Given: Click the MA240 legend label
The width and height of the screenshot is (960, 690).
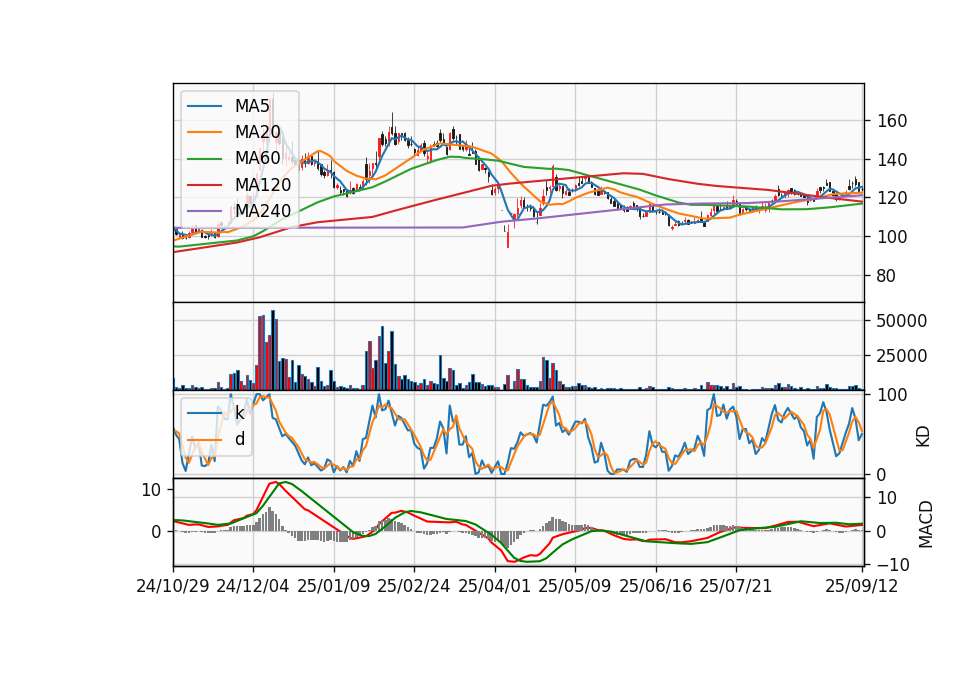Looking at the screenshot, I should coord(263,211).
